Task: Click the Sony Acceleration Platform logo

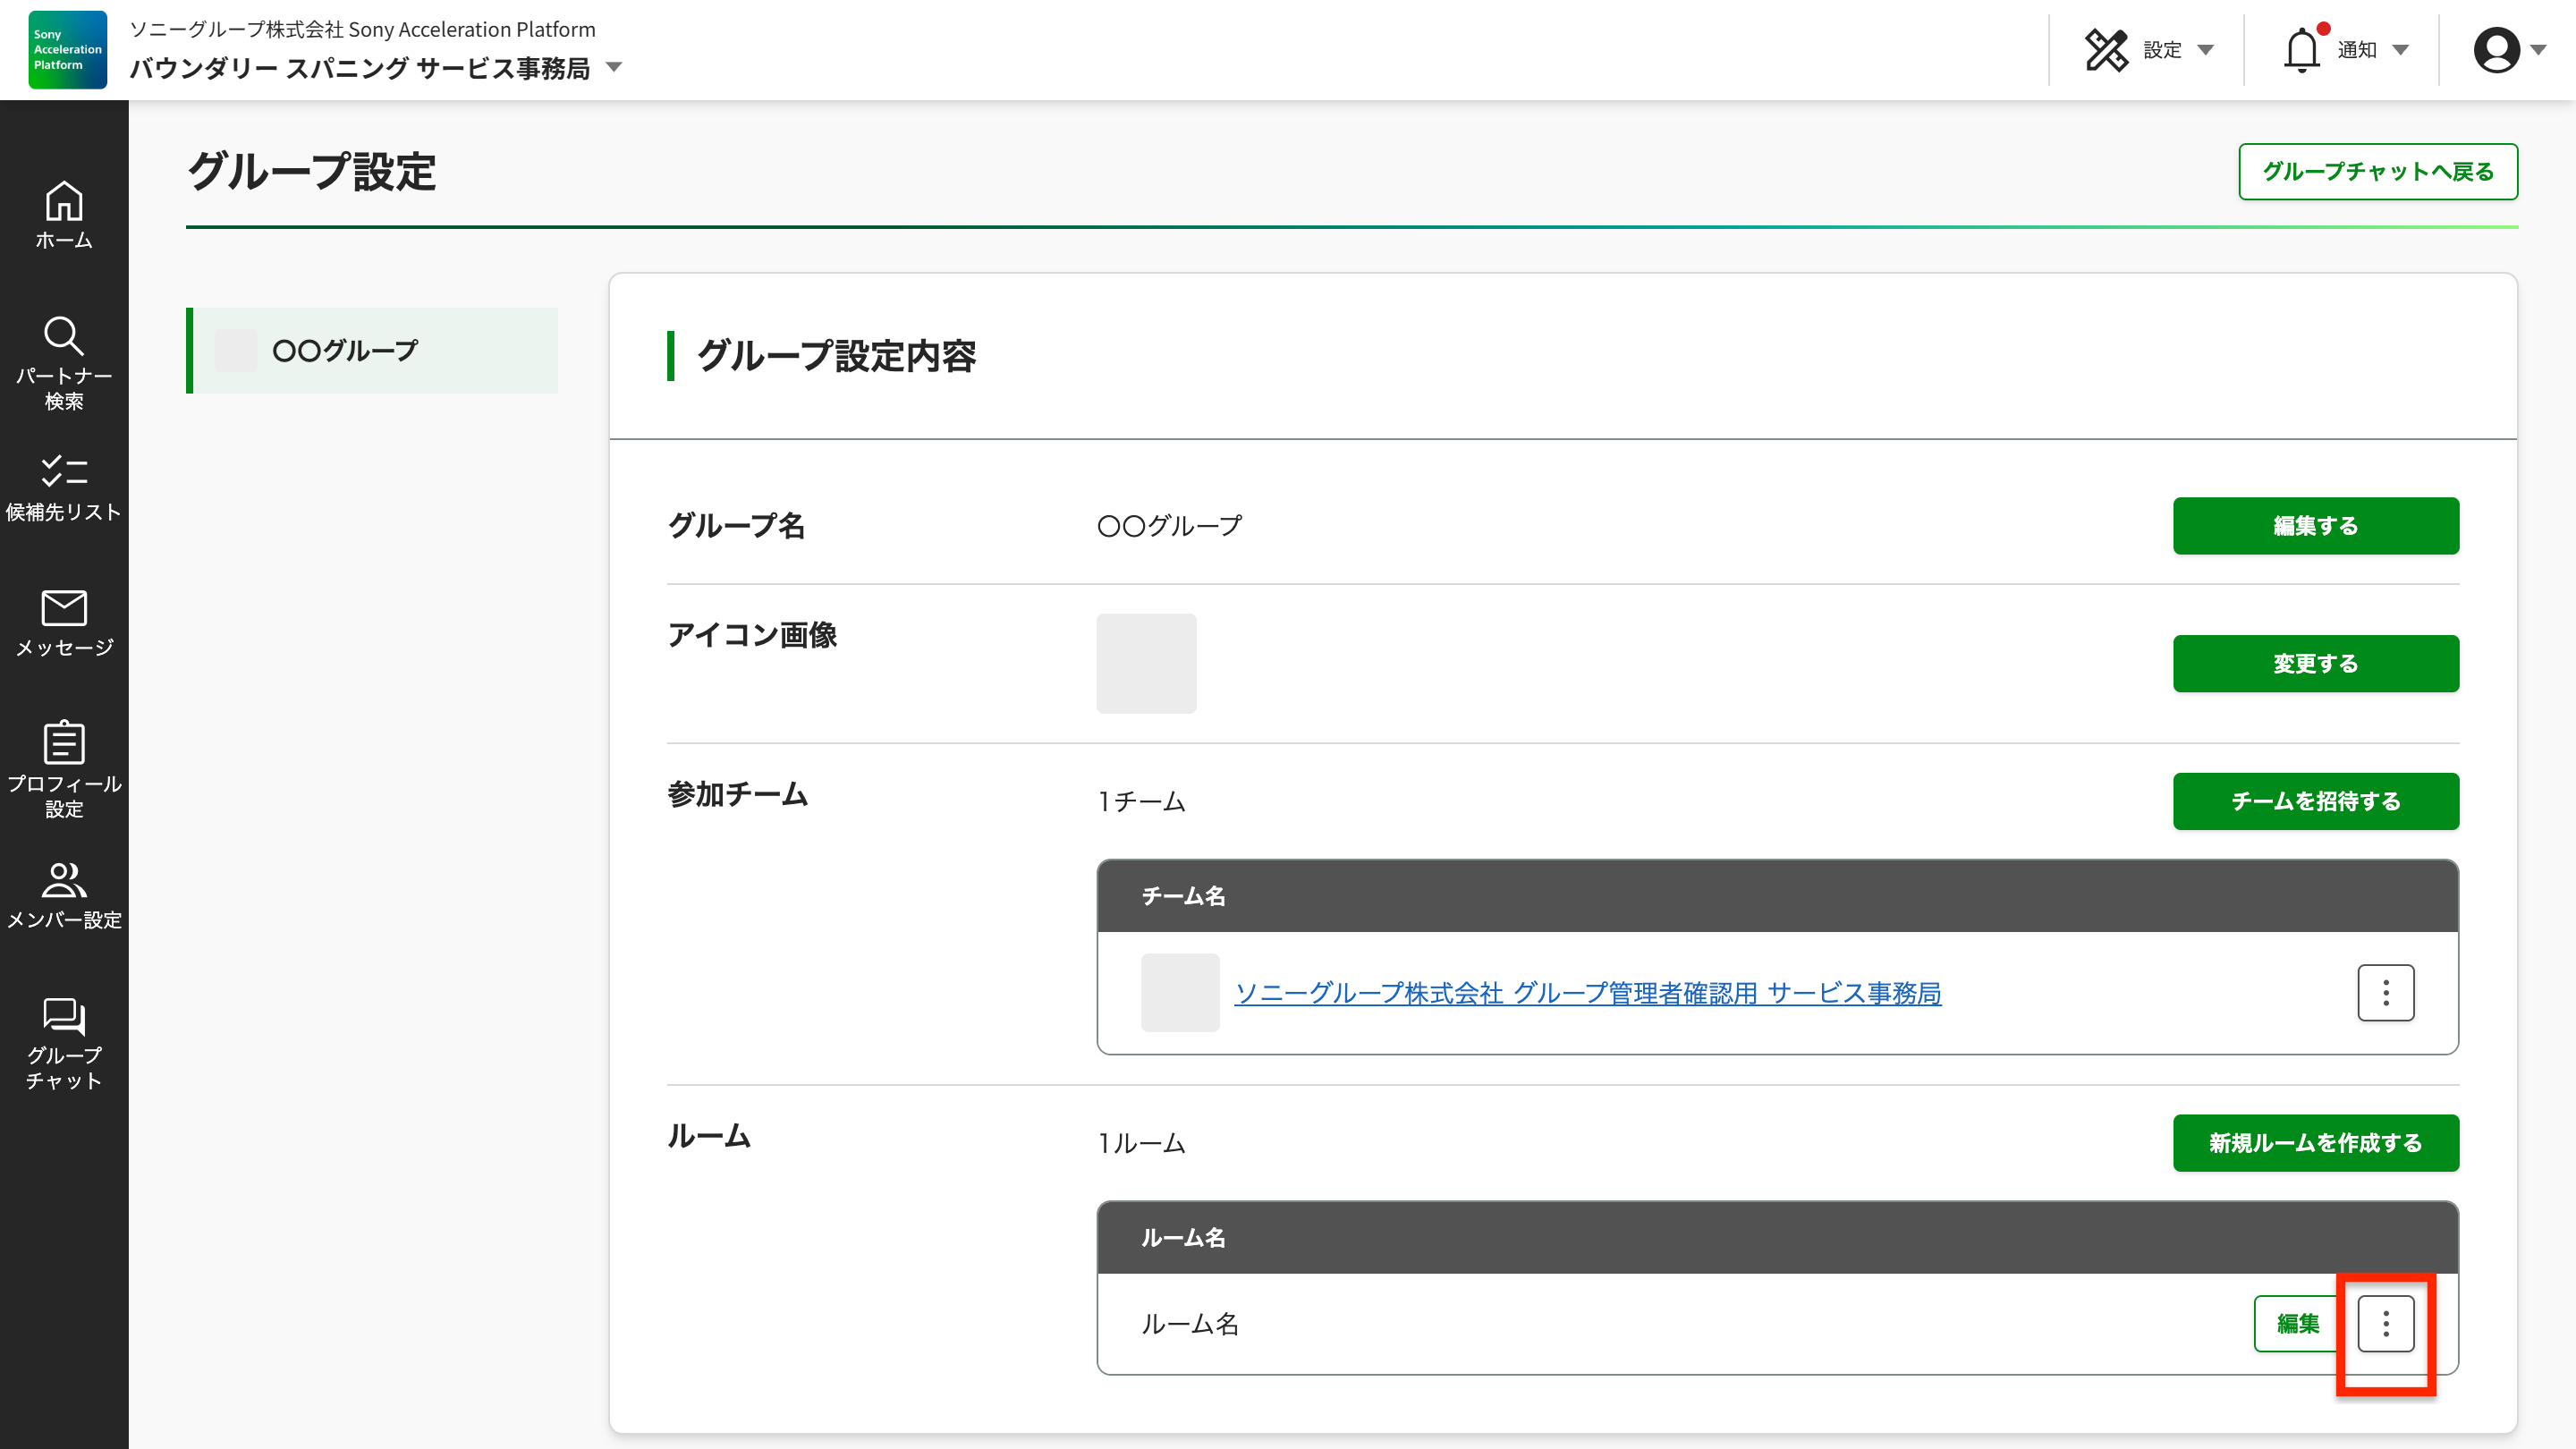Action: (67, 50)
